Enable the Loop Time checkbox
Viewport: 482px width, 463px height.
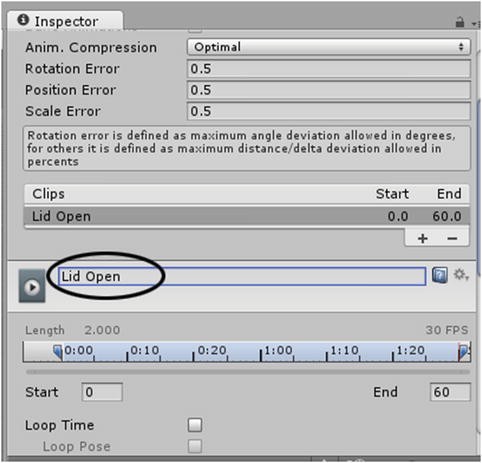click(x=195, y=425)
